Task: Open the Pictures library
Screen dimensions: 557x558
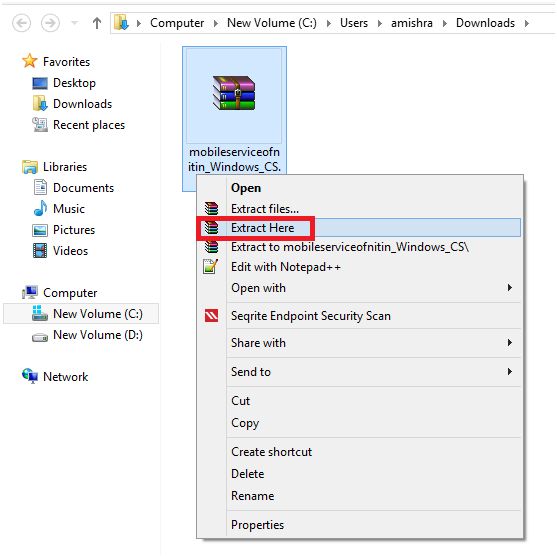Action: pos(74,230)
